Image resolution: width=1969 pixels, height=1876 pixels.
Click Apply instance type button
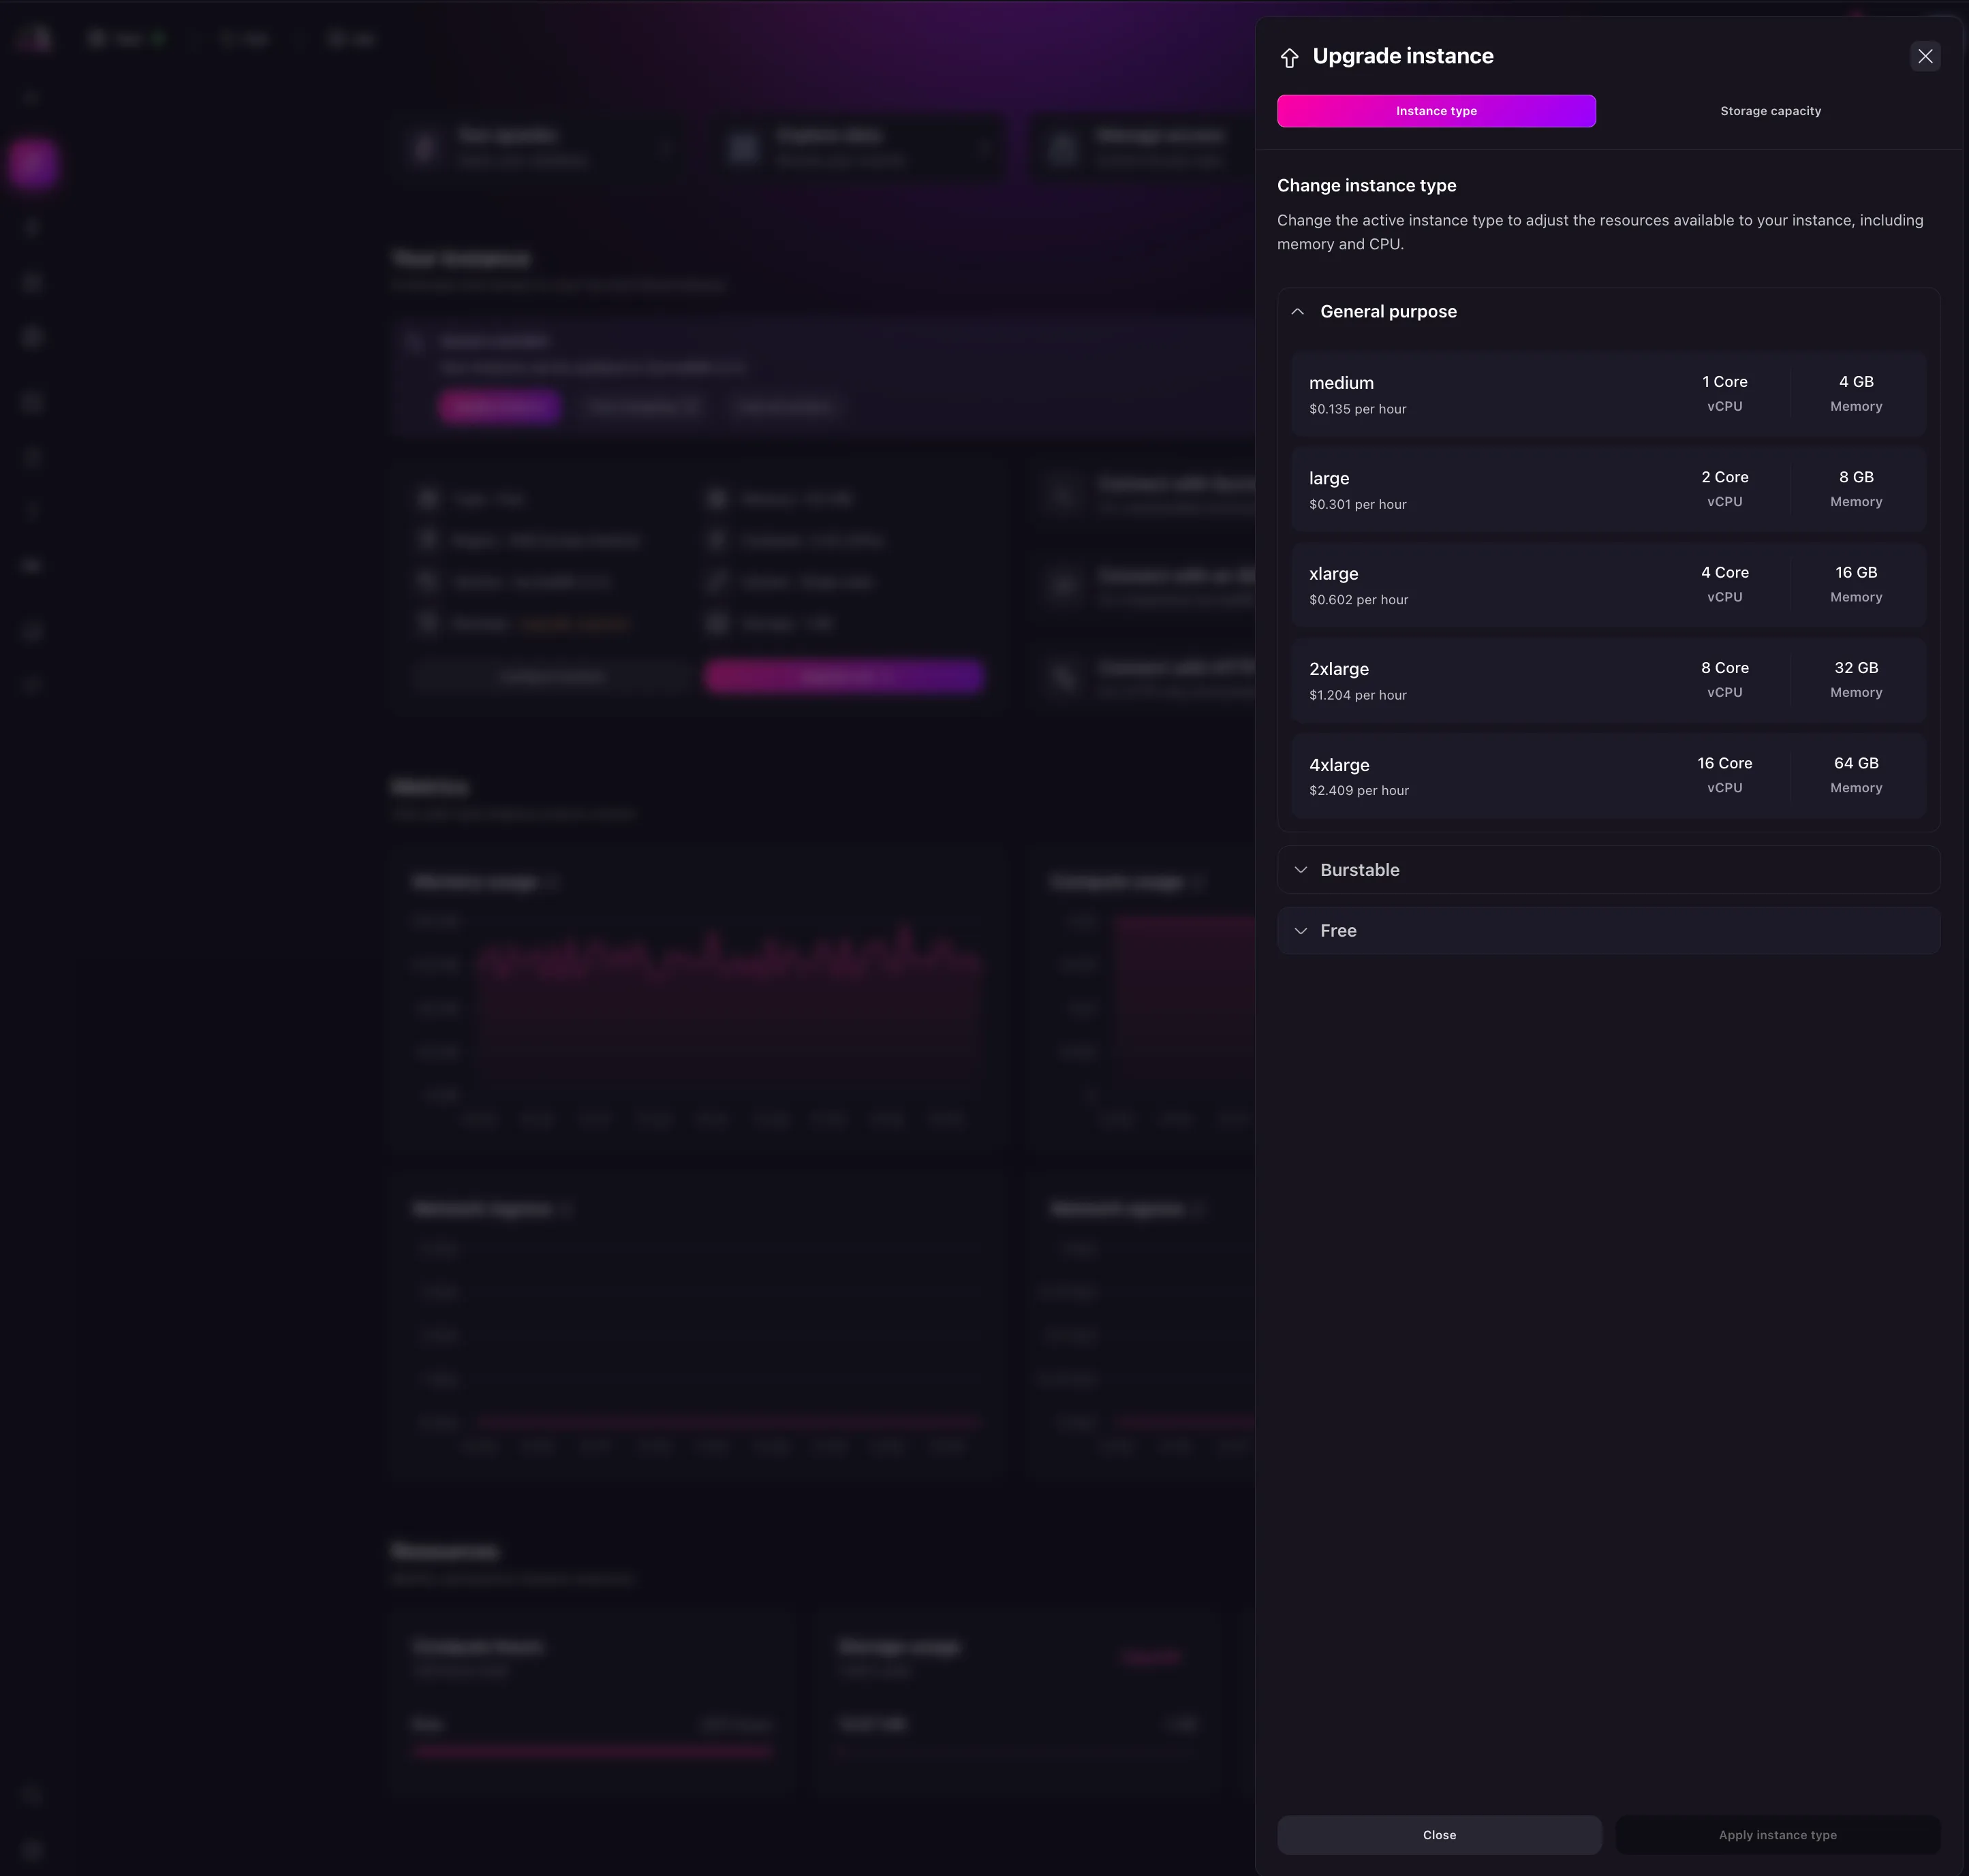[1776, 1835]
